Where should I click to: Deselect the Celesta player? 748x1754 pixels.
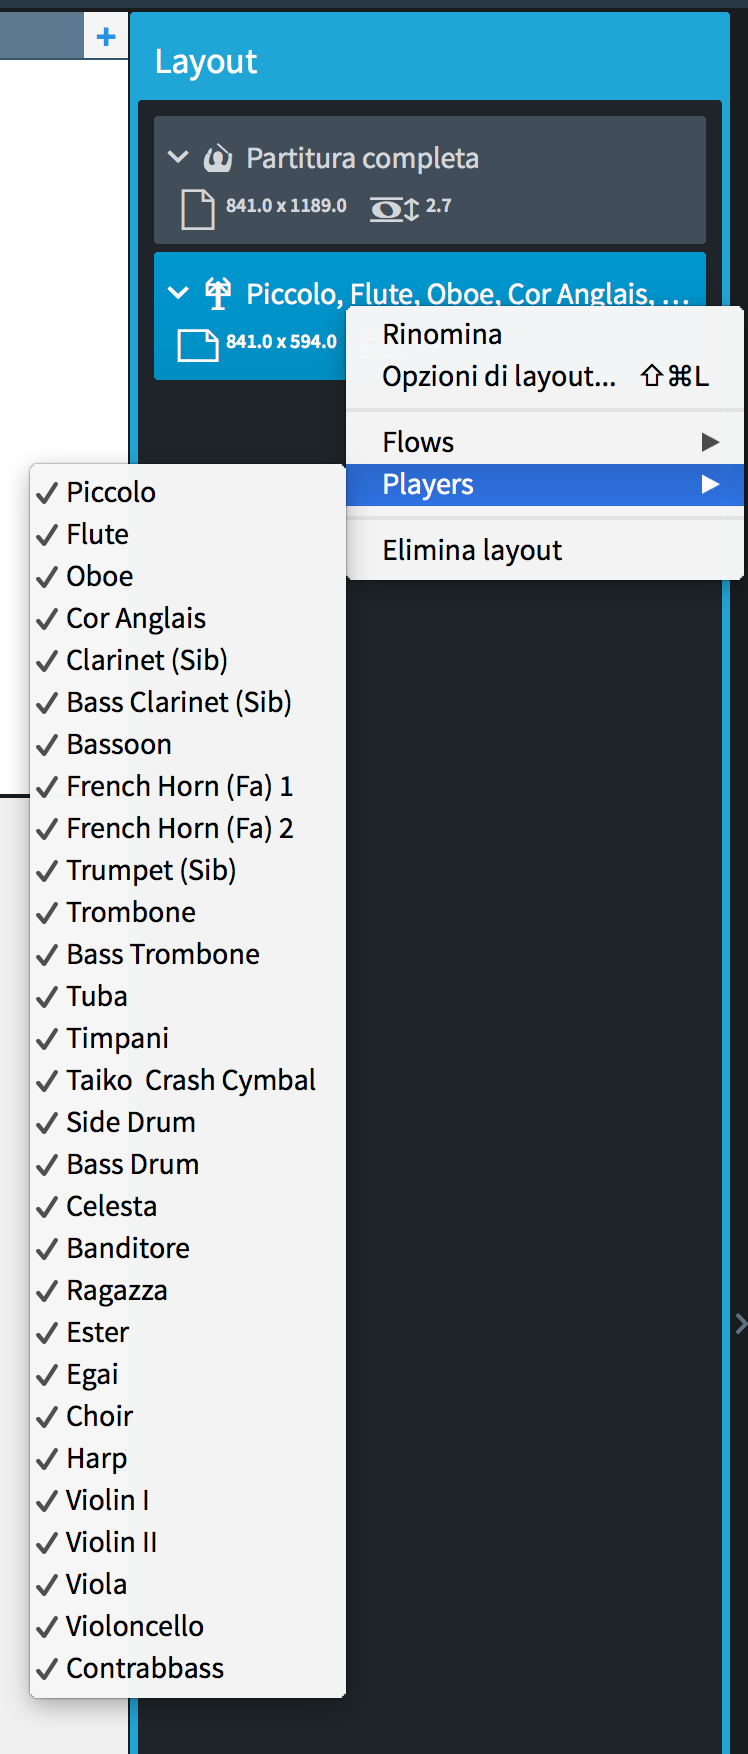tap(111, 1206)
